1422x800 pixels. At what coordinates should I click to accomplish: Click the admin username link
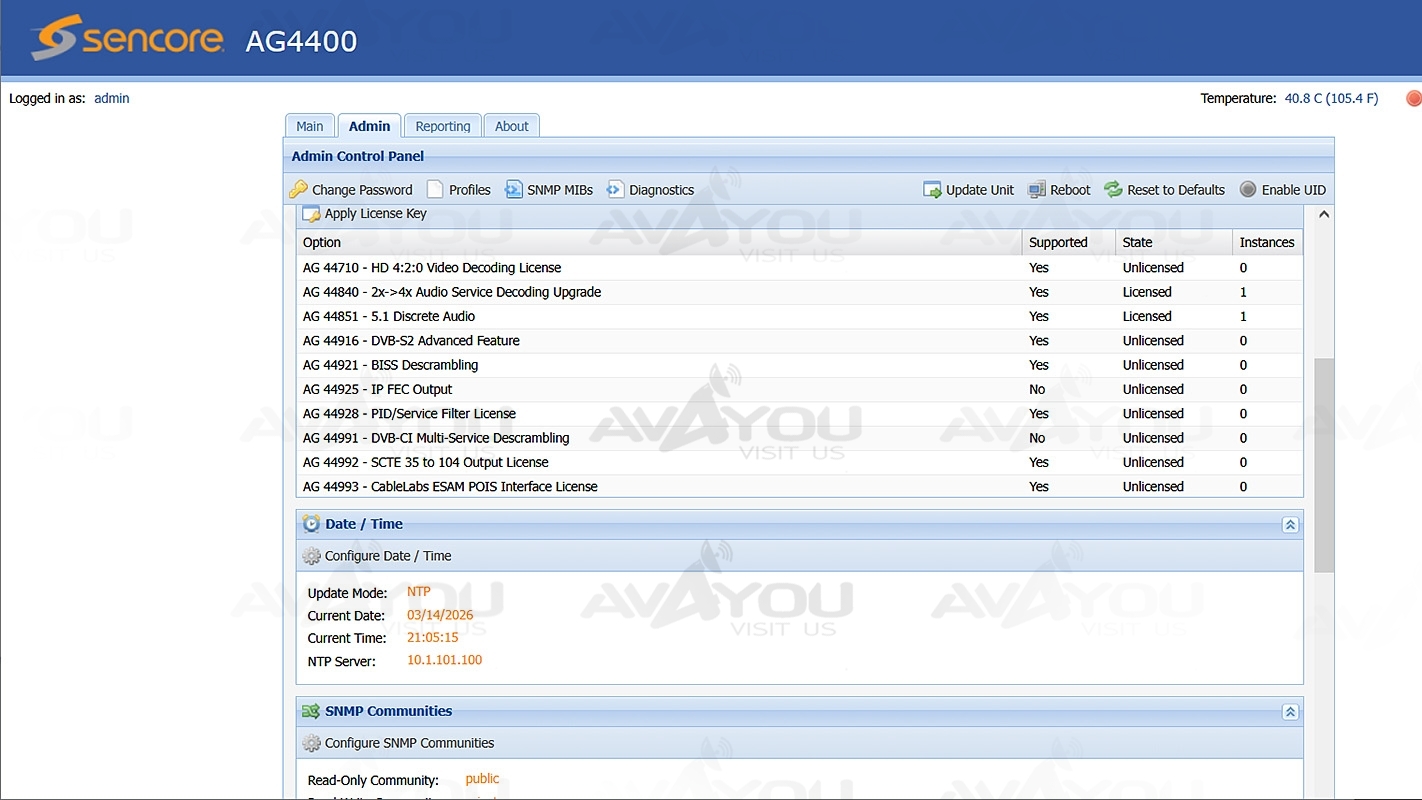coord(112,98)
